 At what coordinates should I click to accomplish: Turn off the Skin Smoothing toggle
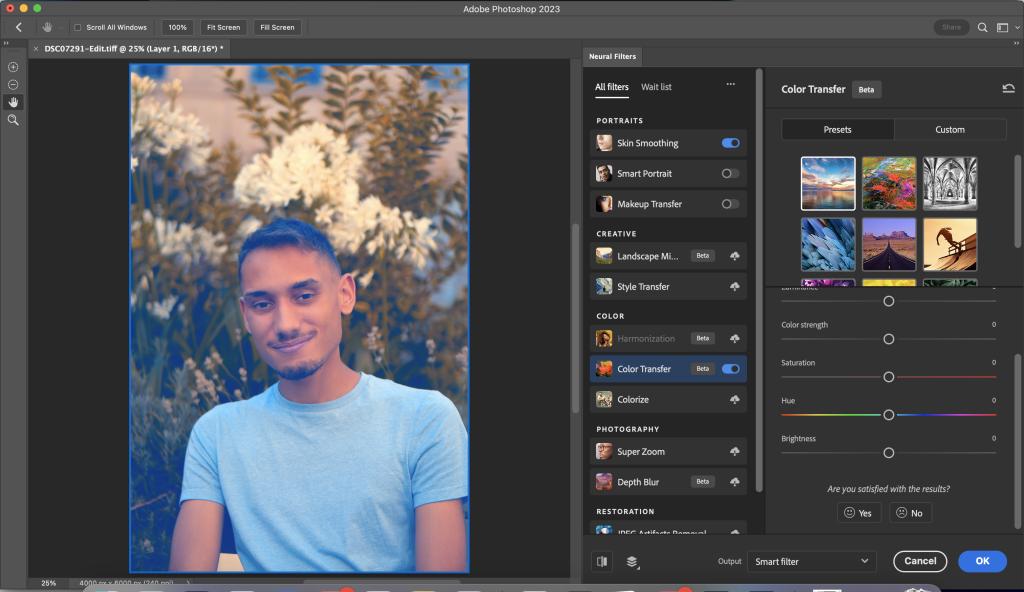point(731,143)
